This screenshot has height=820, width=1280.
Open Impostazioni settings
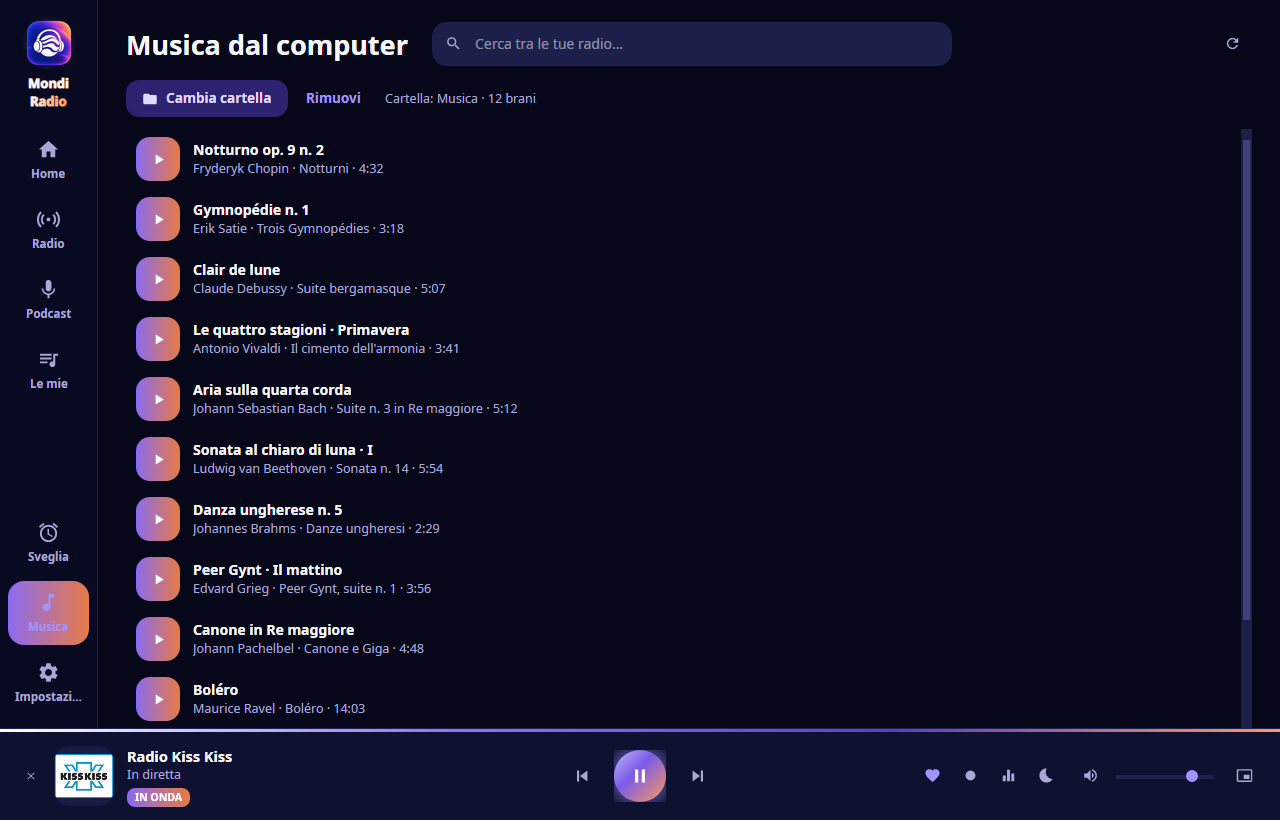48,683
